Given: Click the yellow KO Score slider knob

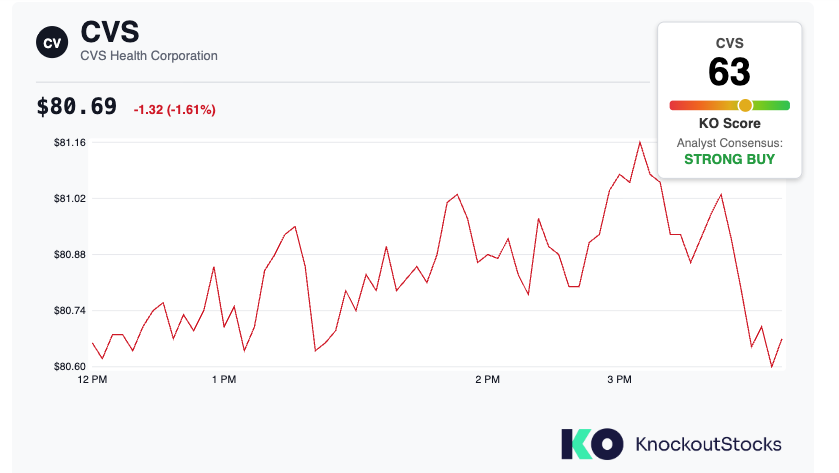Looking at the screenshot, I should [x=745, y=105].
